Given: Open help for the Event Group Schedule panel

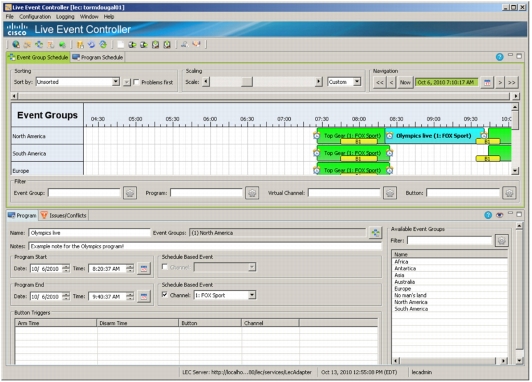Looking at the screenshot, I should tap(499, 57).
